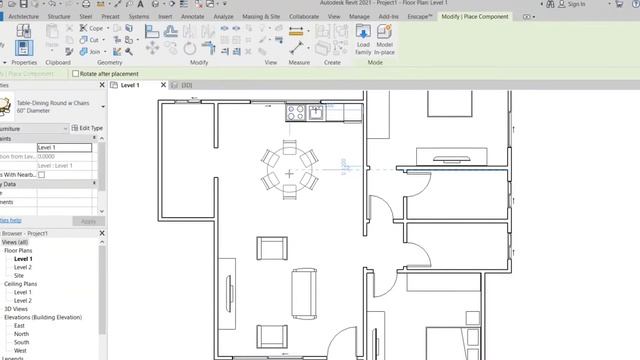Switch to the Architecture ribbon tab
The height and width of the screenshot is (360, 640).
[x=24, y=17]
